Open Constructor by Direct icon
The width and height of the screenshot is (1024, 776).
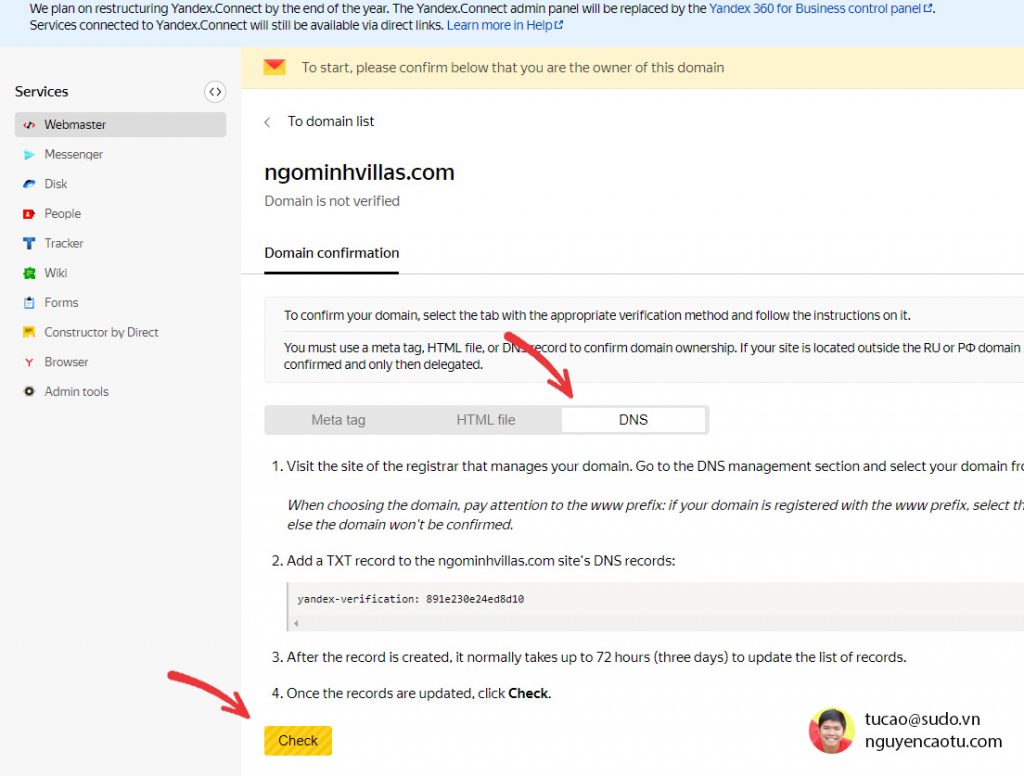[x=29, y=332]
